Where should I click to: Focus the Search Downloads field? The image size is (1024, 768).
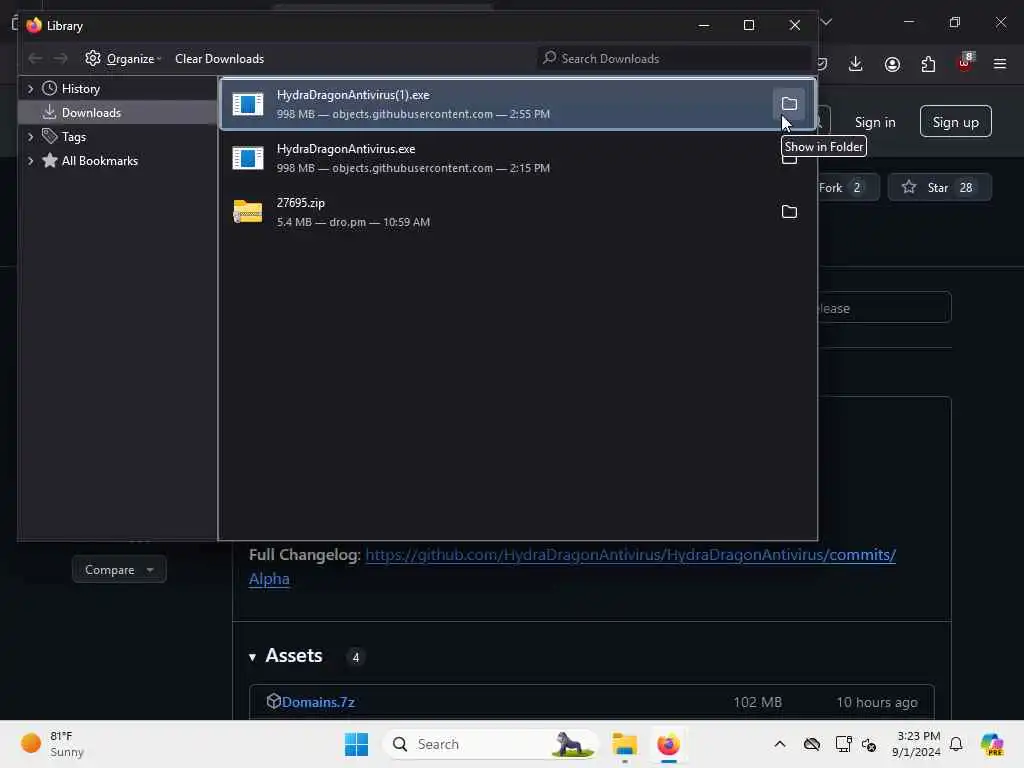click(x=674, y=59)
